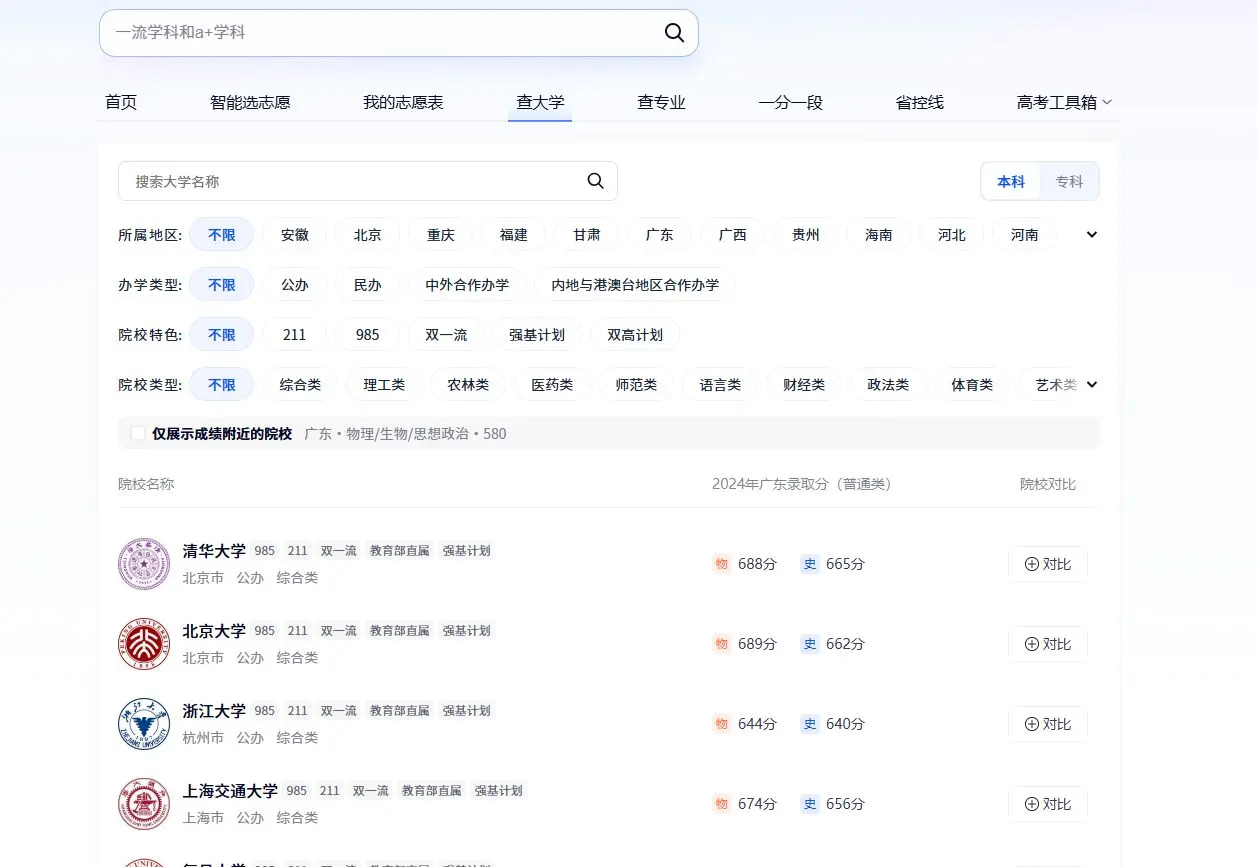Expand the 所属地区 region list chevron
Image resolution: width=1257 pixels, height=867 pixels.
click(1092, 235)
